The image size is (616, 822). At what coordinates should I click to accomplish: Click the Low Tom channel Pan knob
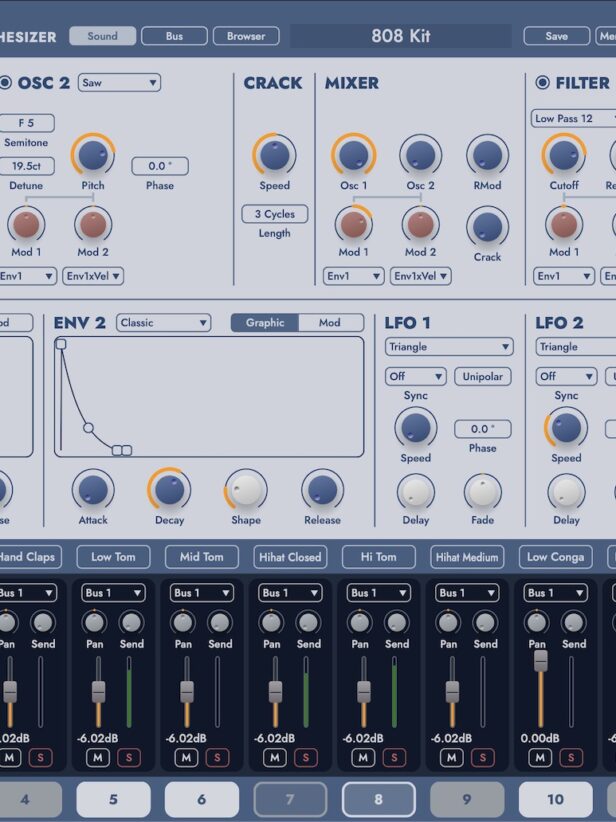tap(94, 622)
